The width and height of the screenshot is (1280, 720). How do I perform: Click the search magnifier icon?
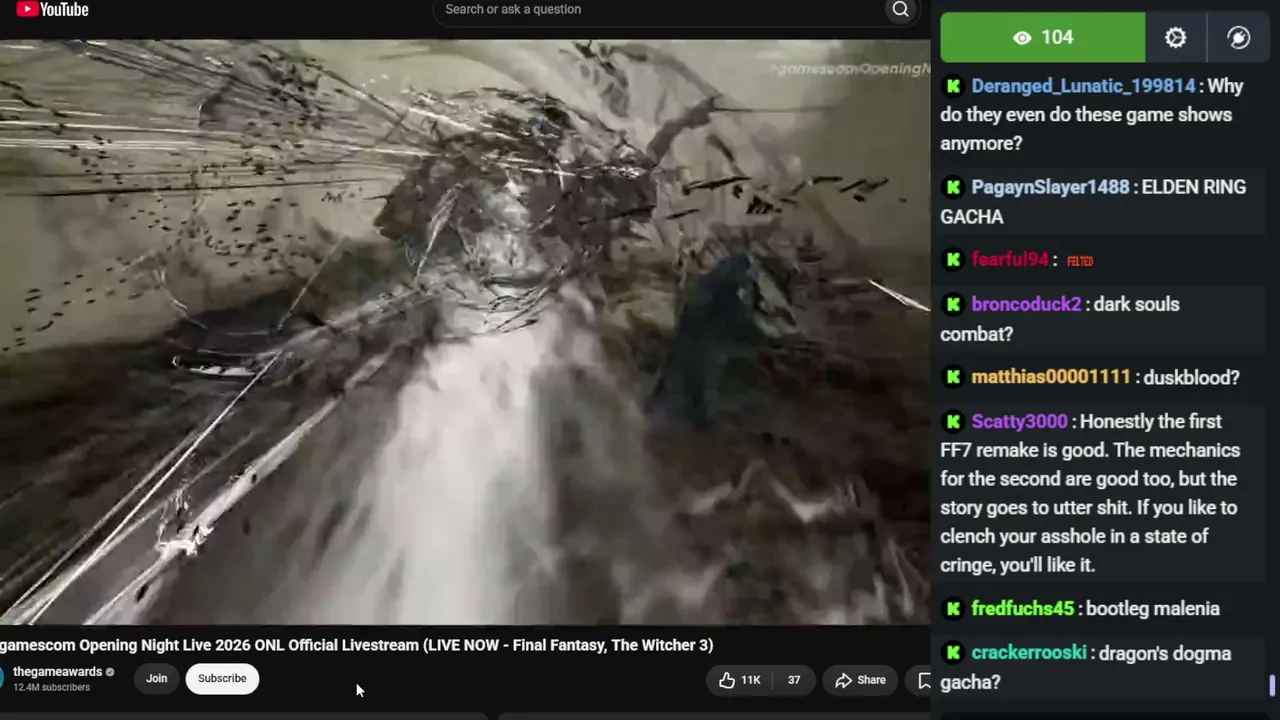pyautogui.click(x=900, y=9)
